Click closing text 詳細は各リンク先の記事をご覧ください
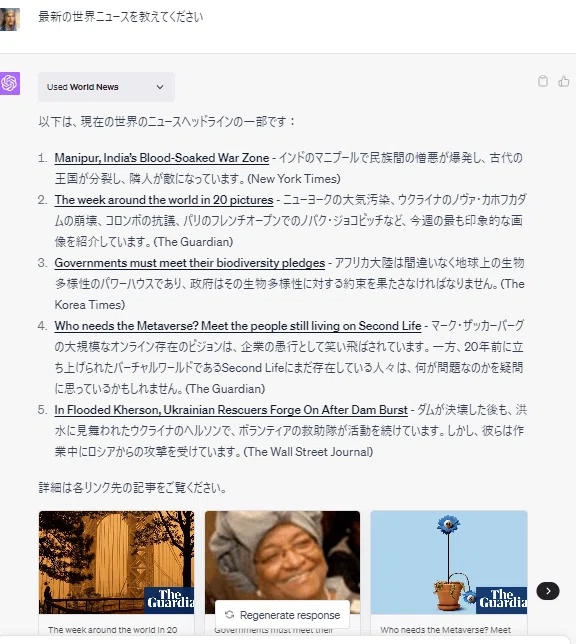The height and width of the screenshot is (644, 576). (x=132, y=488)
